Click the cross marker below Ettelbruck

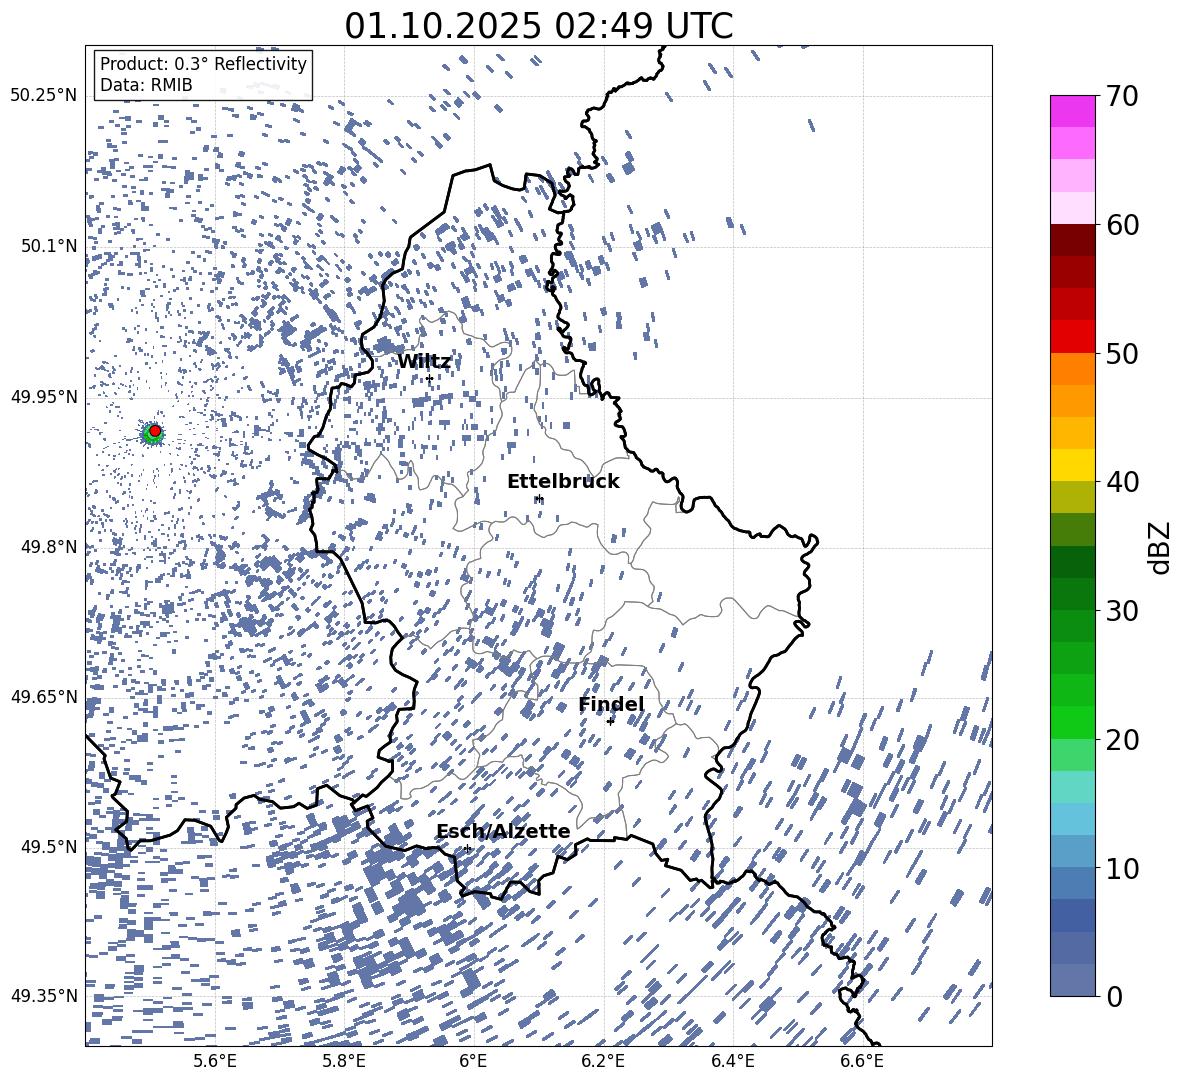coord(539,498)
